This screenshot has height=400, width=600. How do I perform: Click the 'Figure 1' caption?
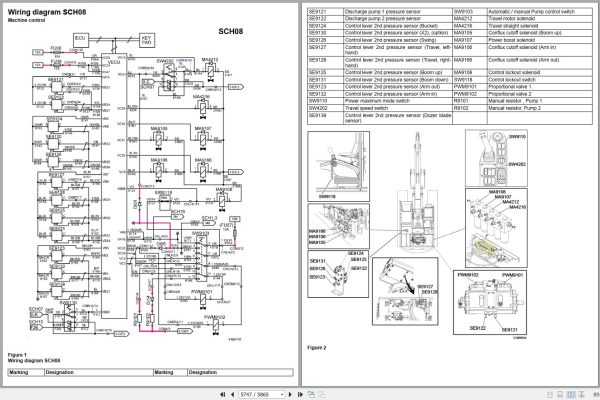pos(17,355)
